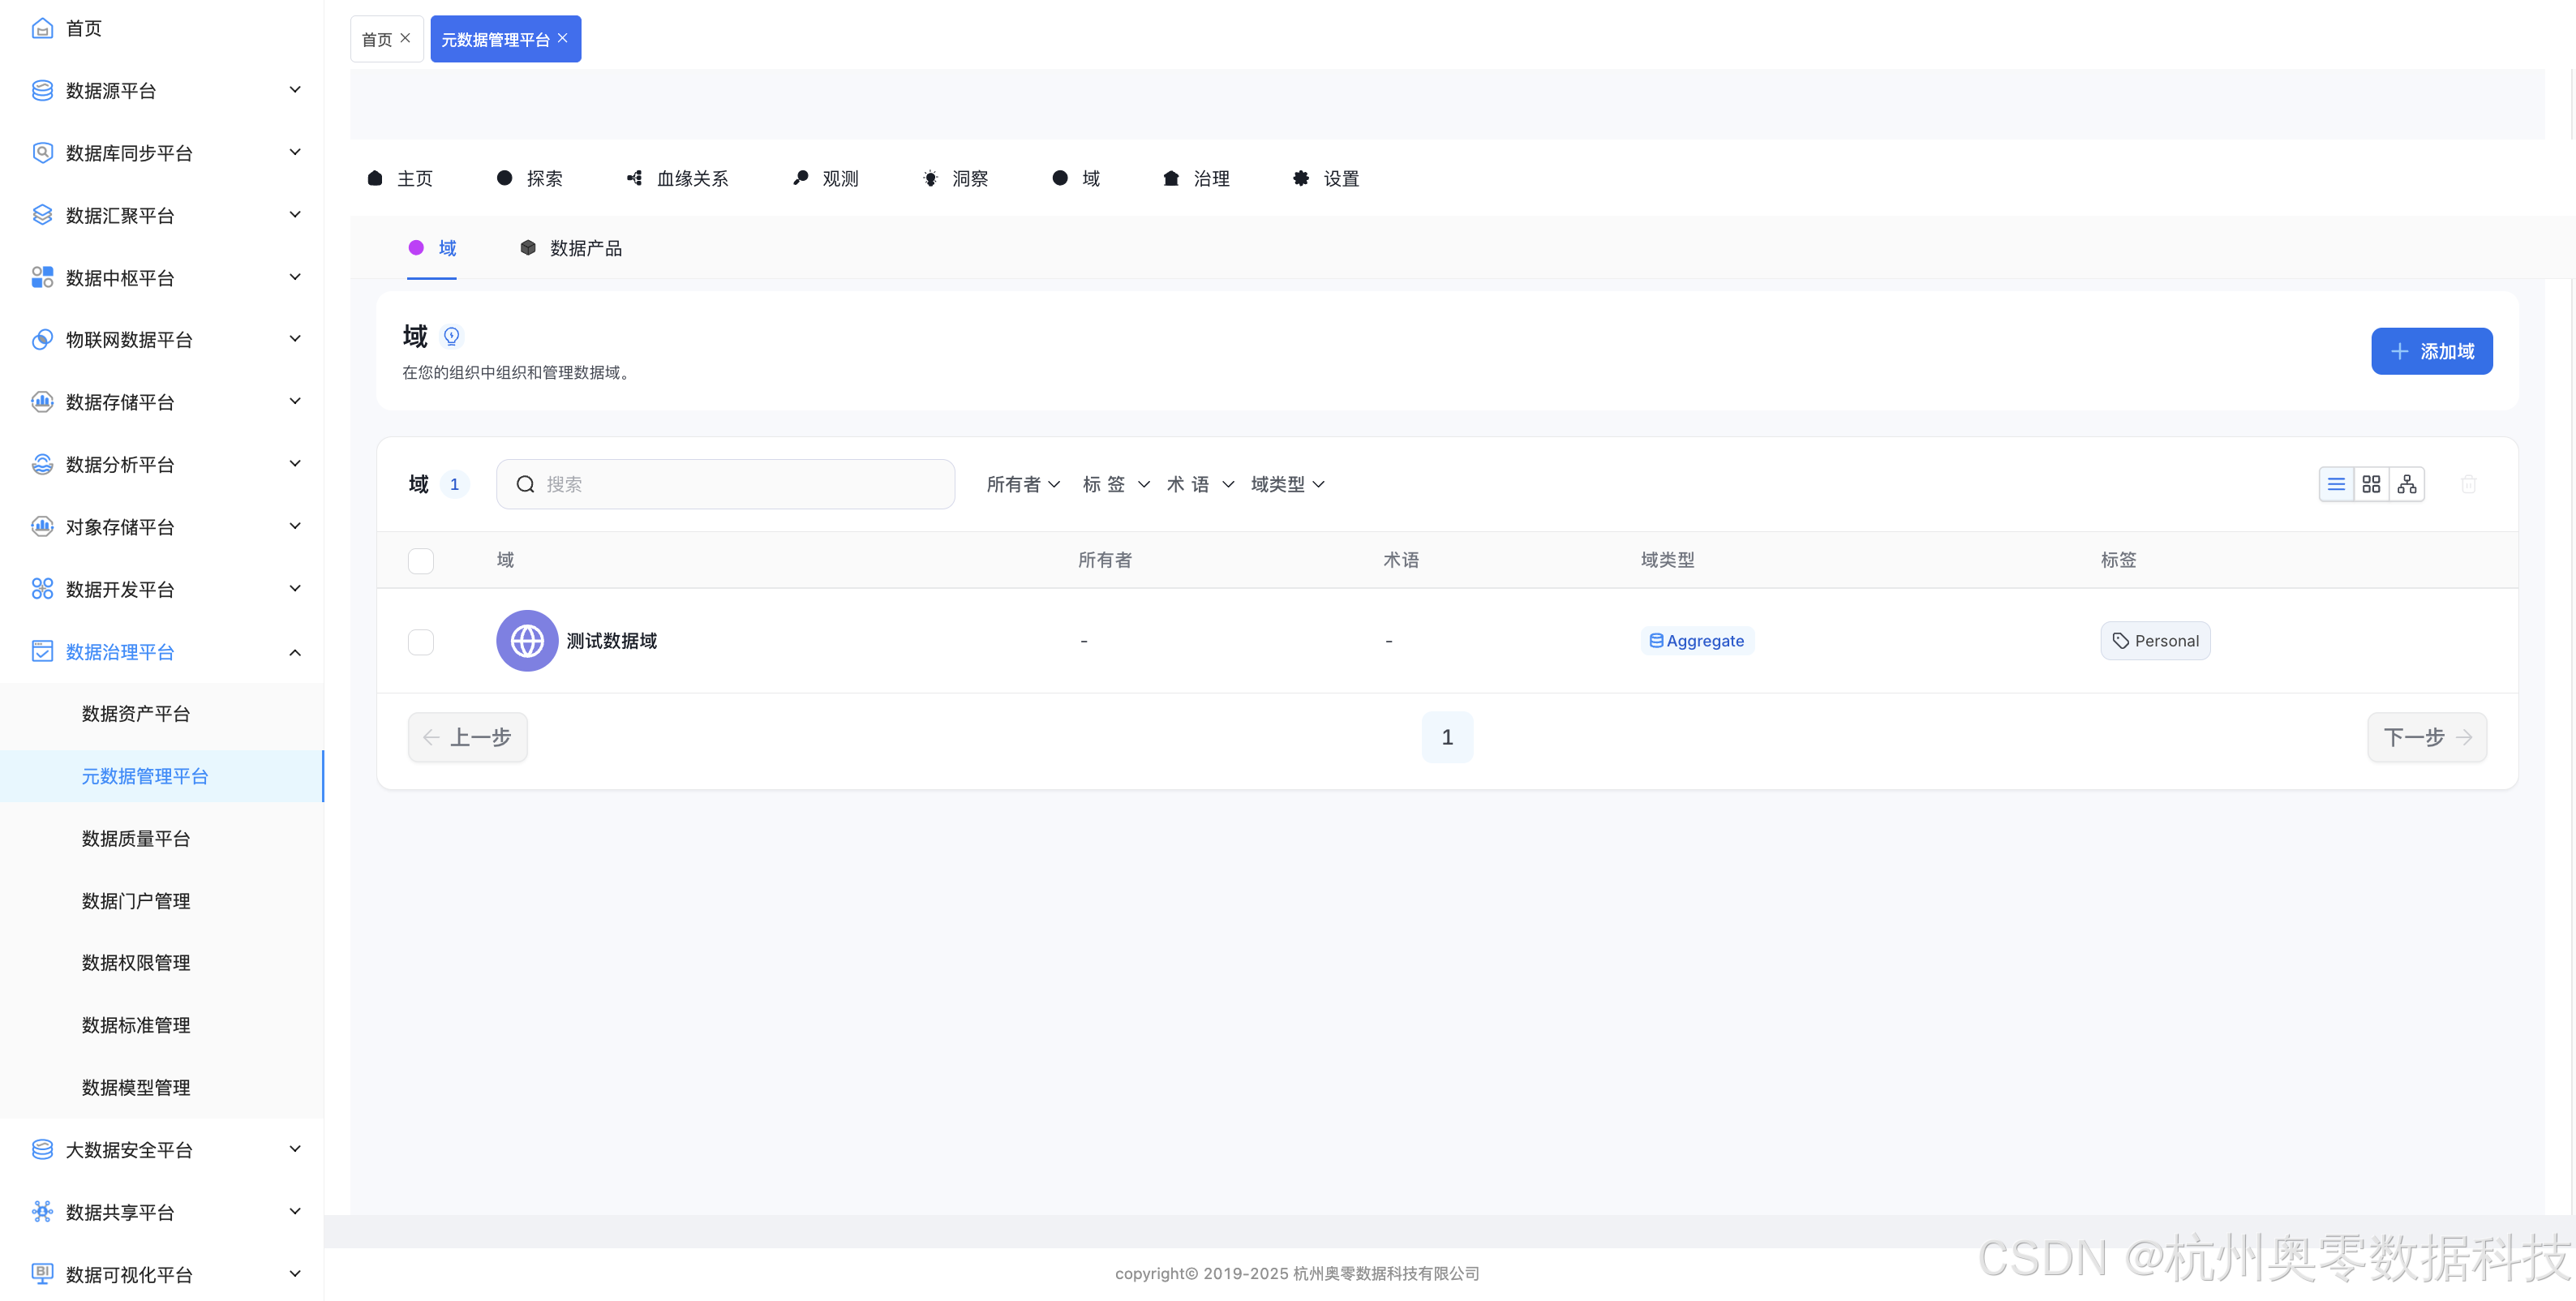The image size is (2576, 1301).
Task: Switch to grid card view icon
Action: click(x=2371, y=485)
